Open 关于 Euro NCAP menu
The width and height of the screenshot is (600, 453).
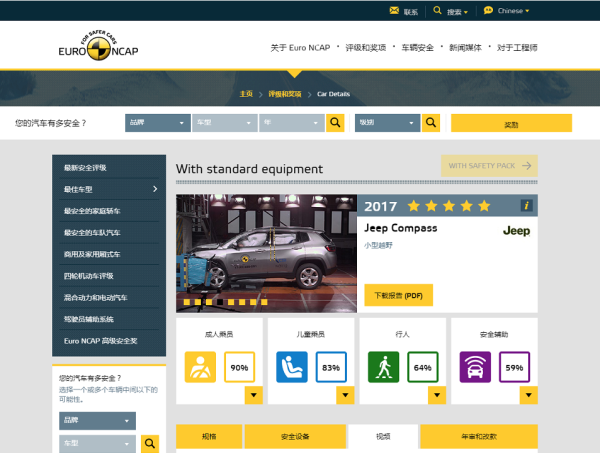click(300, 48)
